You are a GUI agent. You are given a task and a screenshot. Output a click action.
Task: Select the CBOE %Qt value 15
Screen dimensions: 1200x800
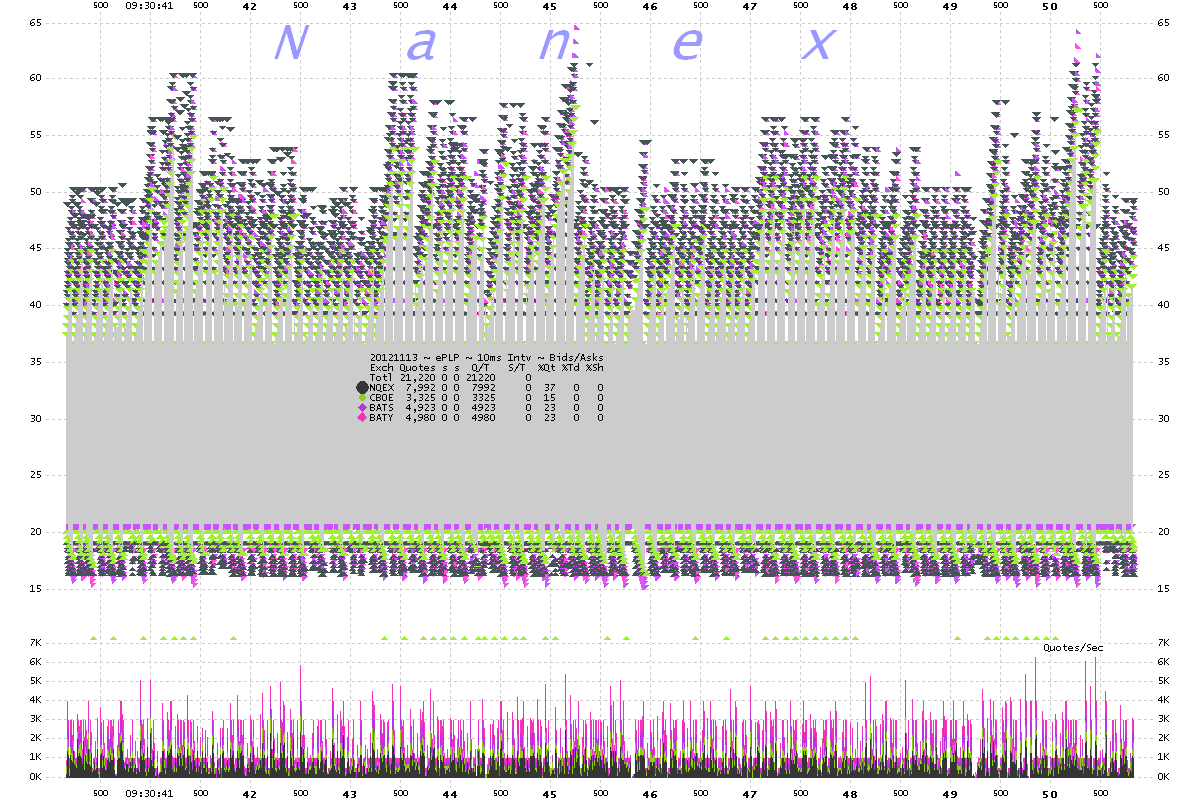549,397
